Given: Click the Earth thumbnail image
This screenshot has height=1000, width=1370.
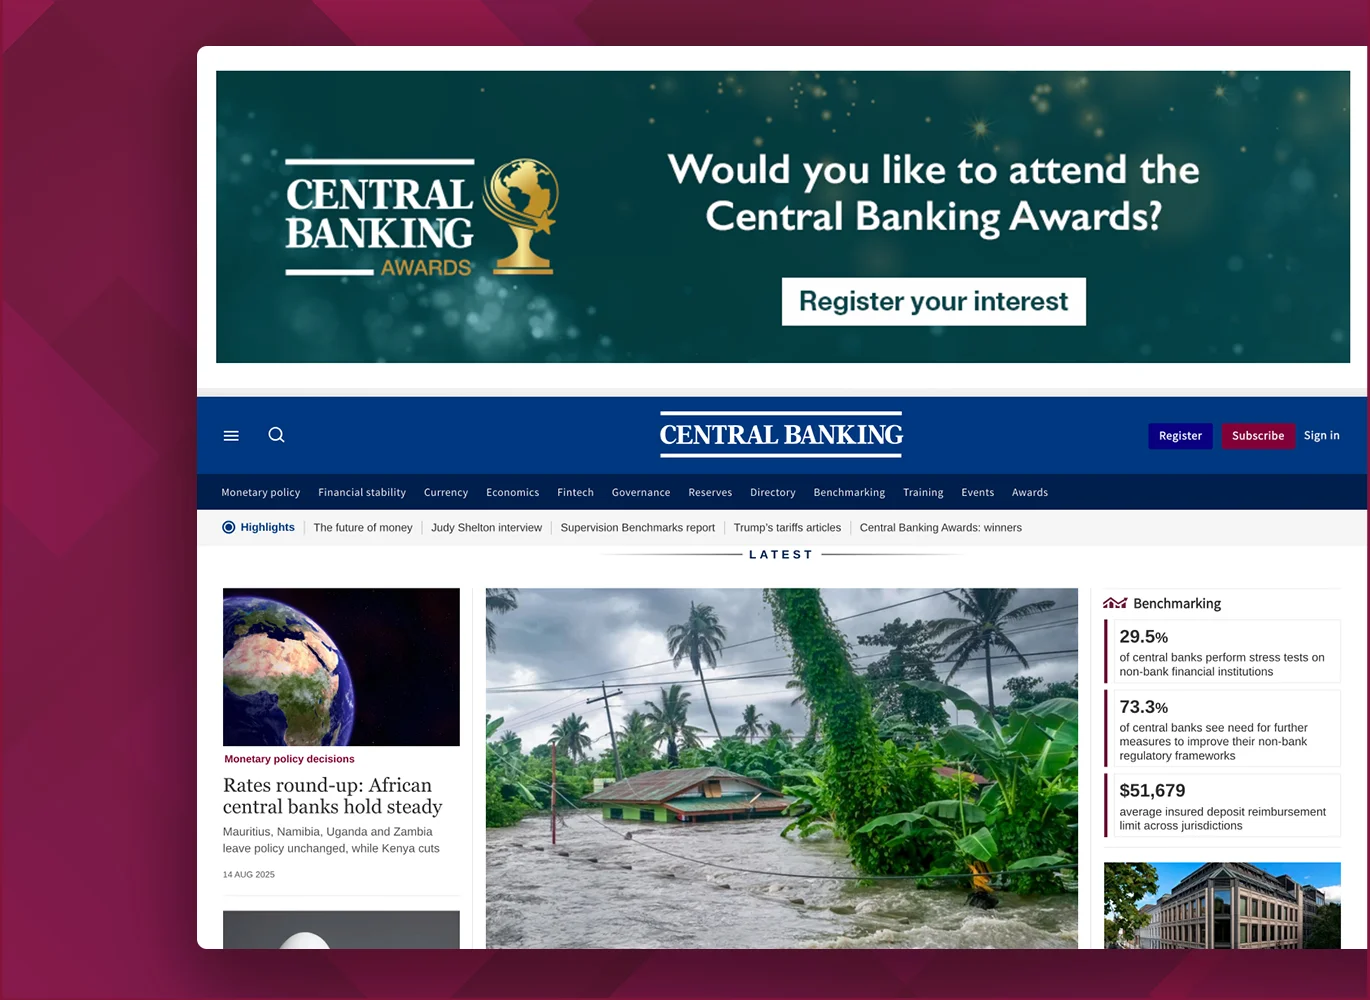Looking at the screenshot, I should 341,666.
